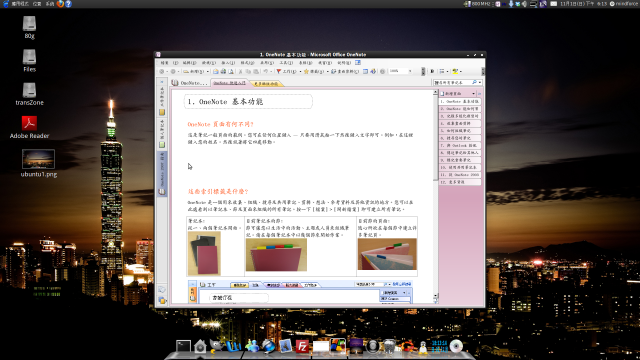Click Firefox icon in top panel
This screenshot has height=360, width=640.
tap(60, 4)
